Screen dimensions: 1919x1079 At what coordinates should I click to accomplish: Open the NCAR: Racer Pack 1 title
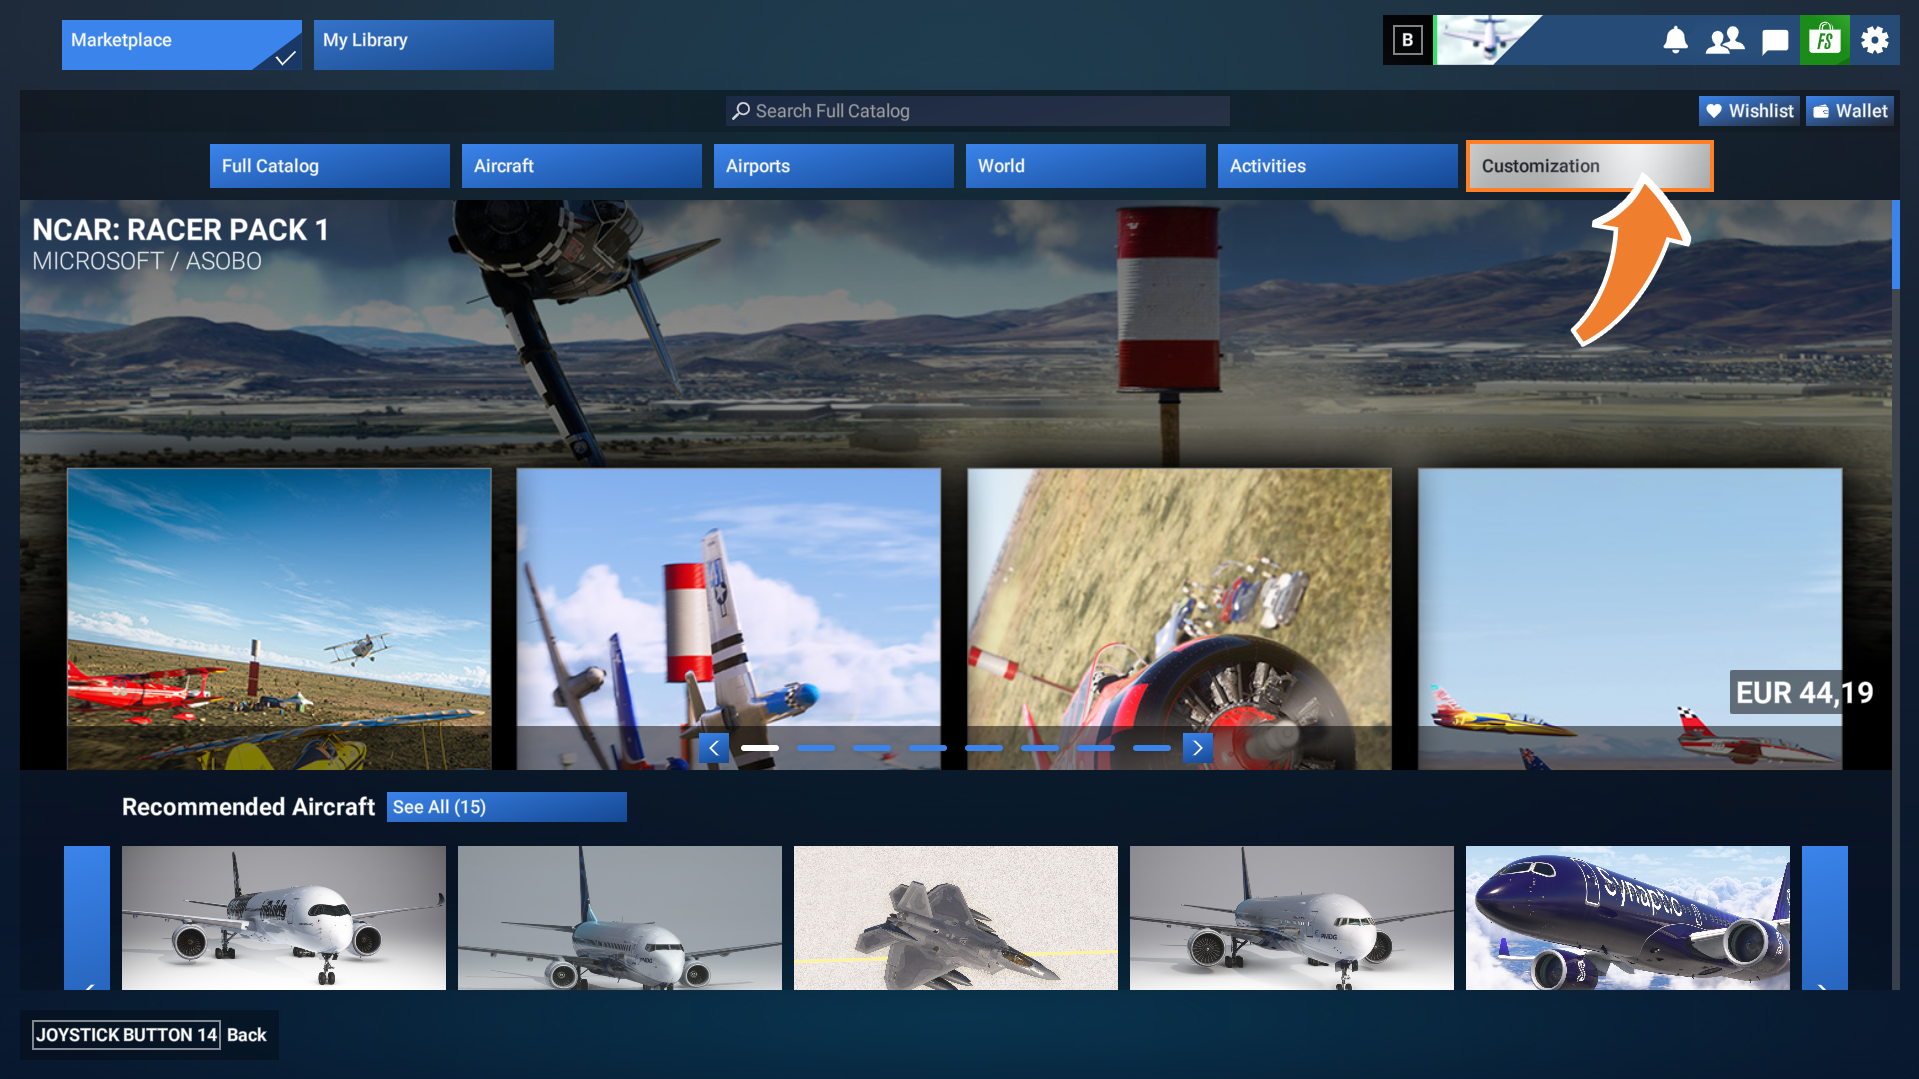(180, 230)
